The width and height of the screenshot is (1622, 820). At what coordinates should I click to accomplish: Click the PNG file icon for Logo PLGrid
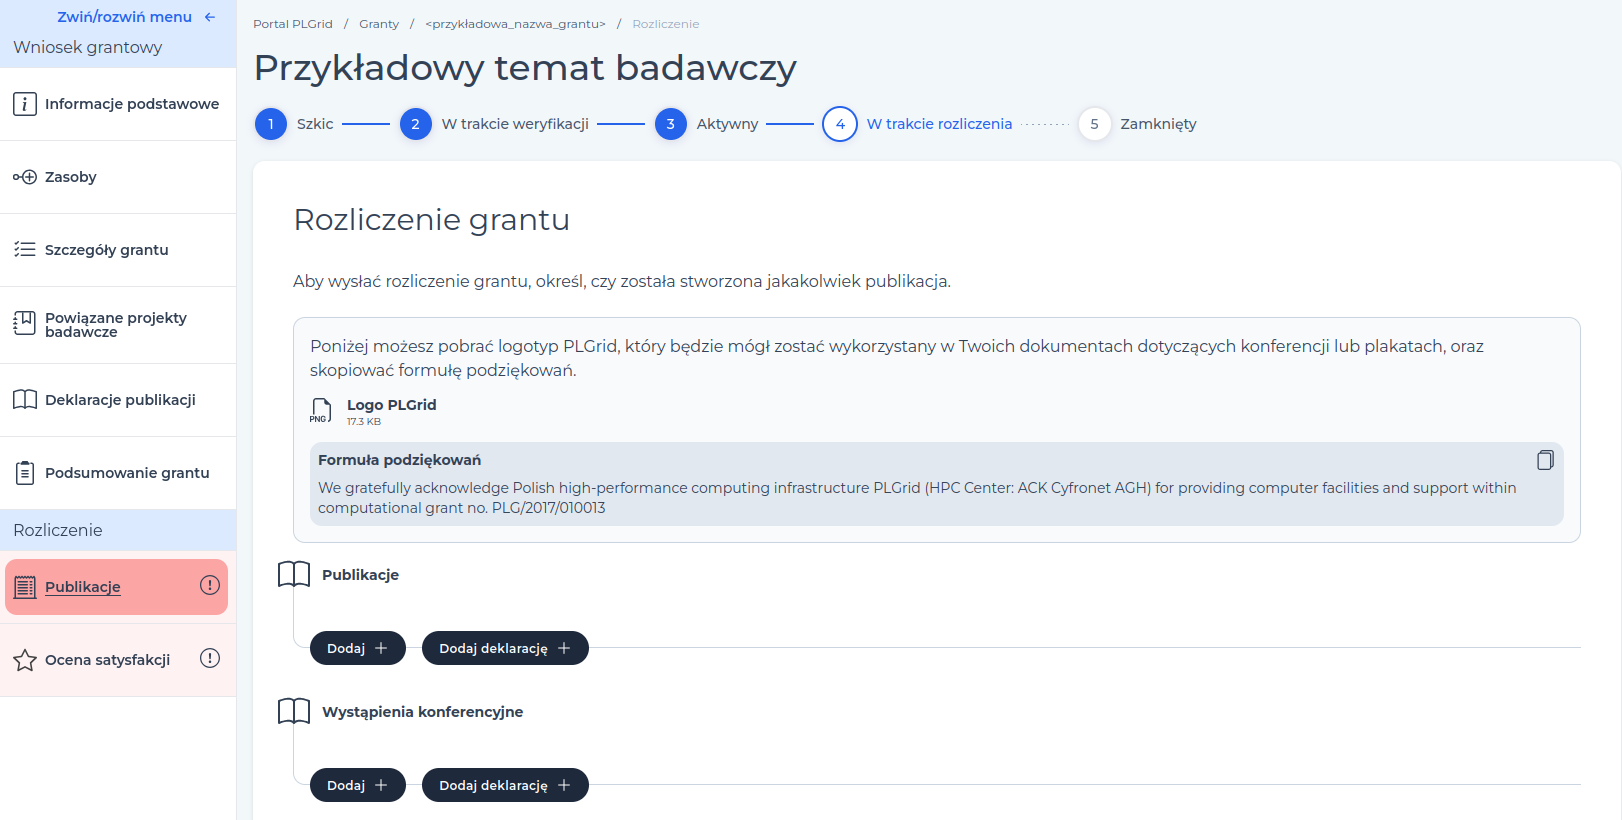[320, 411]
